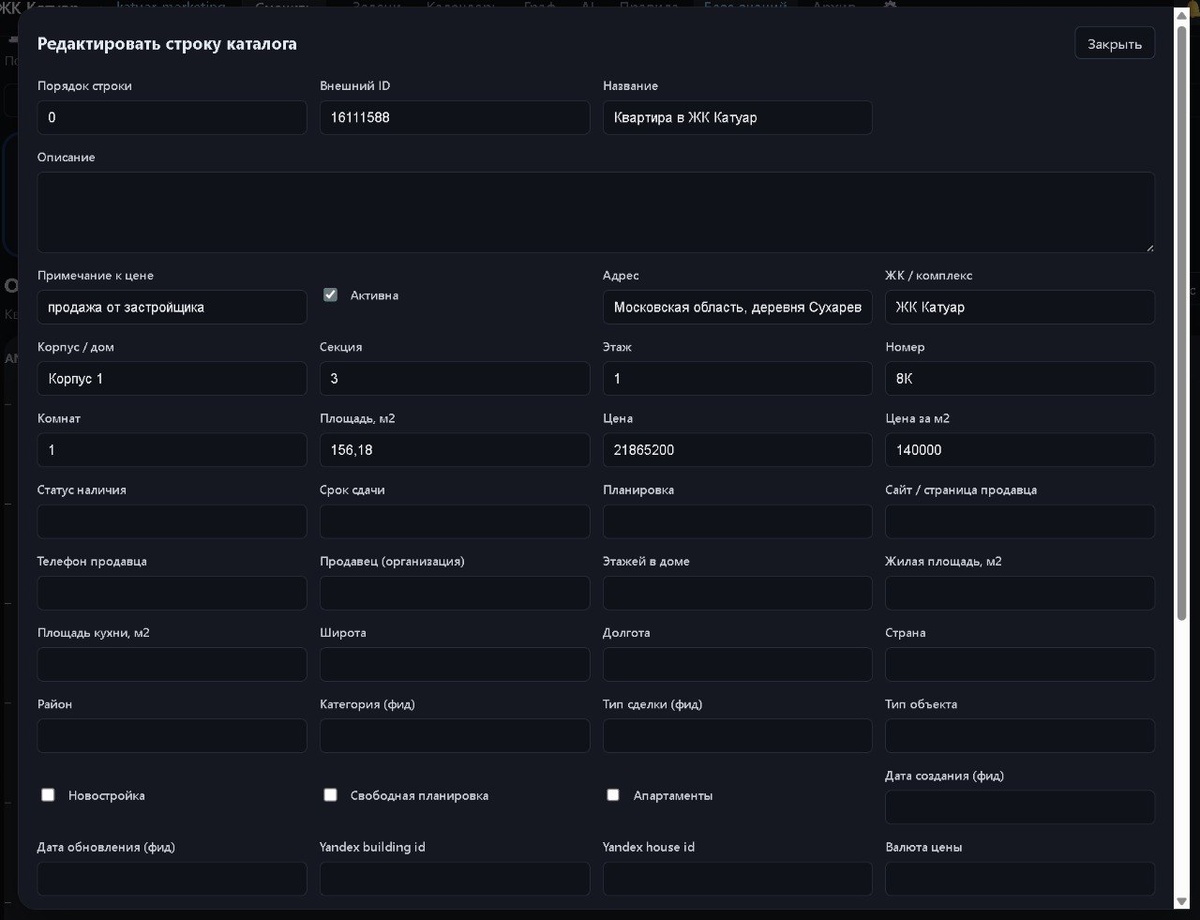The width and height of the screenshot is (1200, 920).
Task: Click the Закрыть button
Action: 1114,44
